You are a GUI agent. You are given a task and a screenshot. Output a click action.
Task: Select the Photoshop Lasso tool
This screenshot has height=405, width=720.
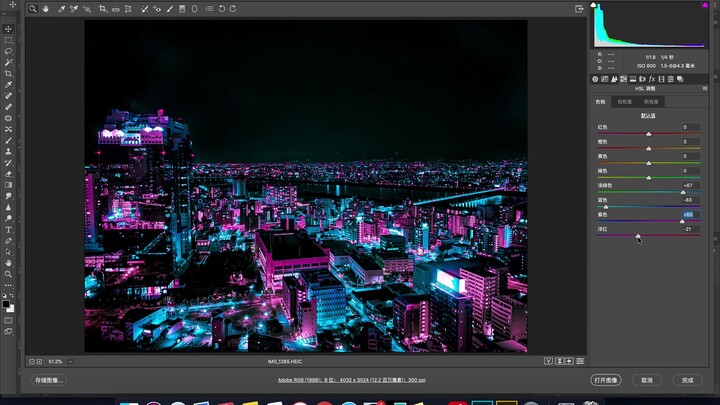tap(8, 51)
